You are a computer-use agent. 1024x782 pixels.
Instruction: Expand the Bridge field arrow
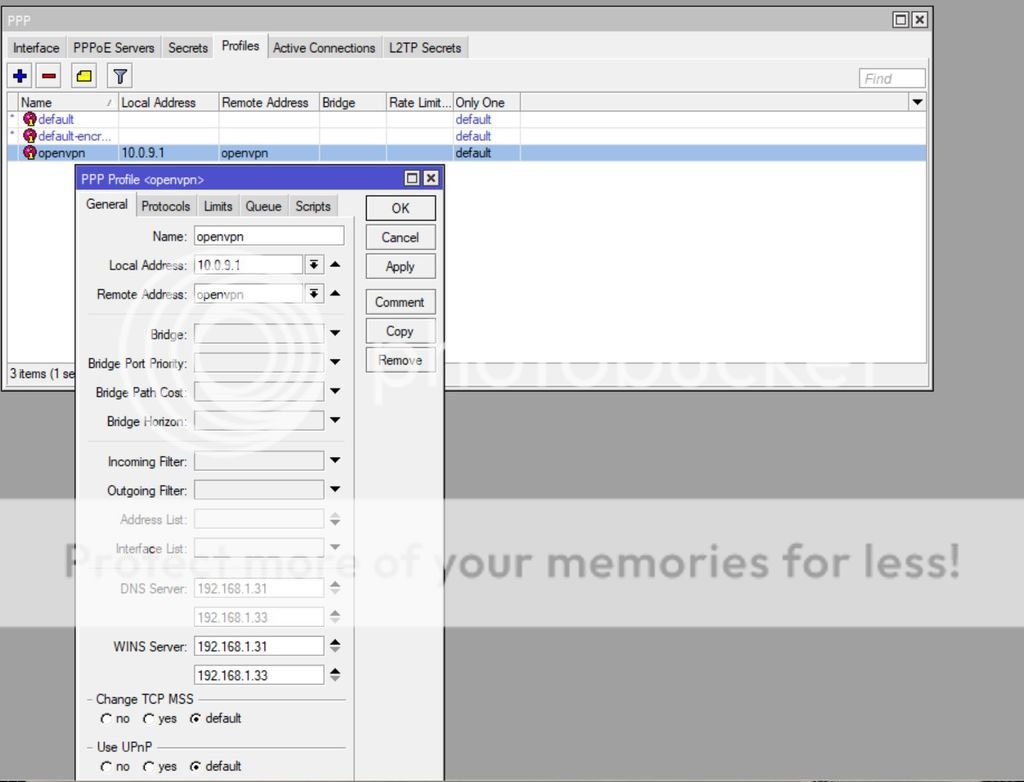pos(335,334)
